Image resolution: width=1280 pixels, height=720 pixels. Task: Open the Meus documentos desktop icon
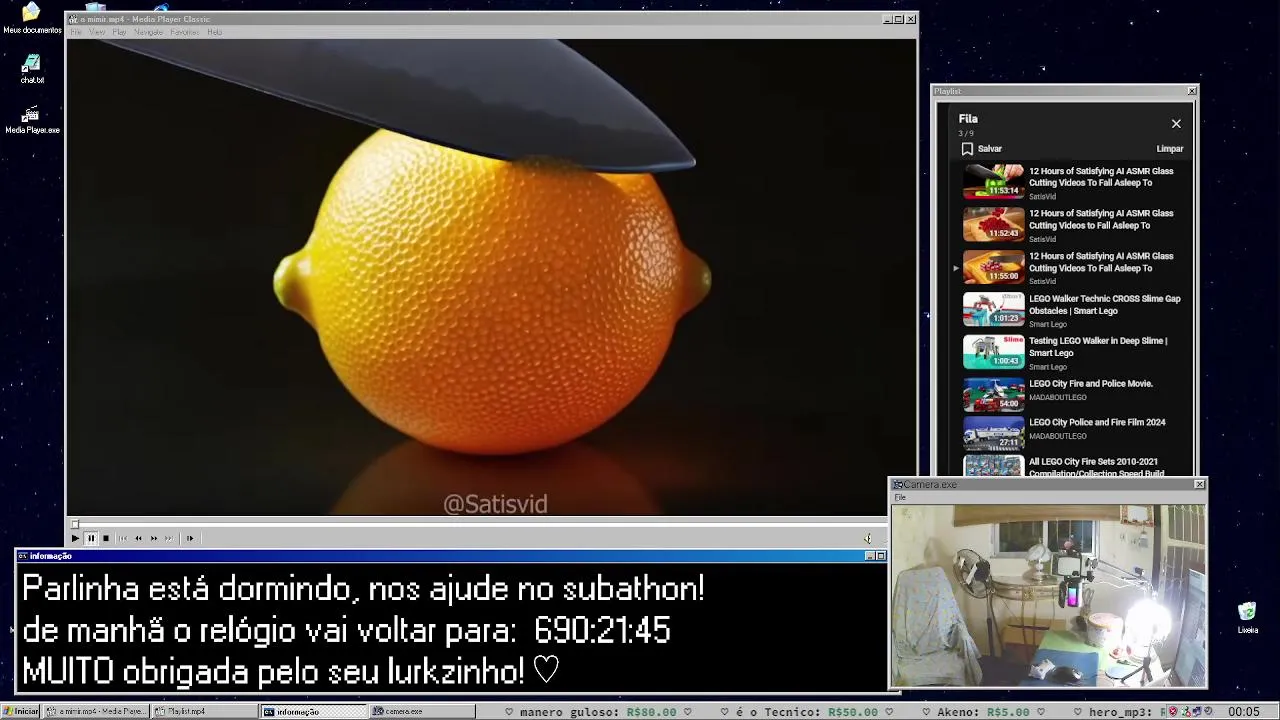(x=32, y=19)
